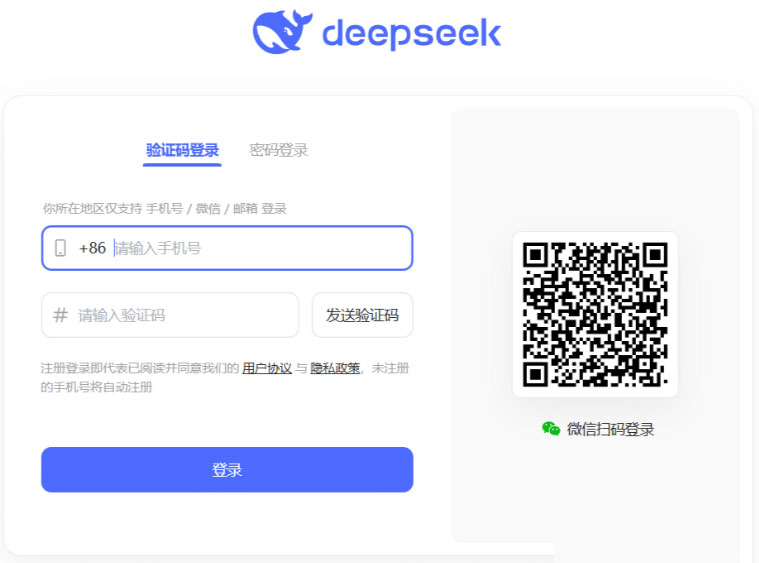Switch to the 验证码登录 tab
Viewport: 759px width, 563px height.
click(182, 150)
